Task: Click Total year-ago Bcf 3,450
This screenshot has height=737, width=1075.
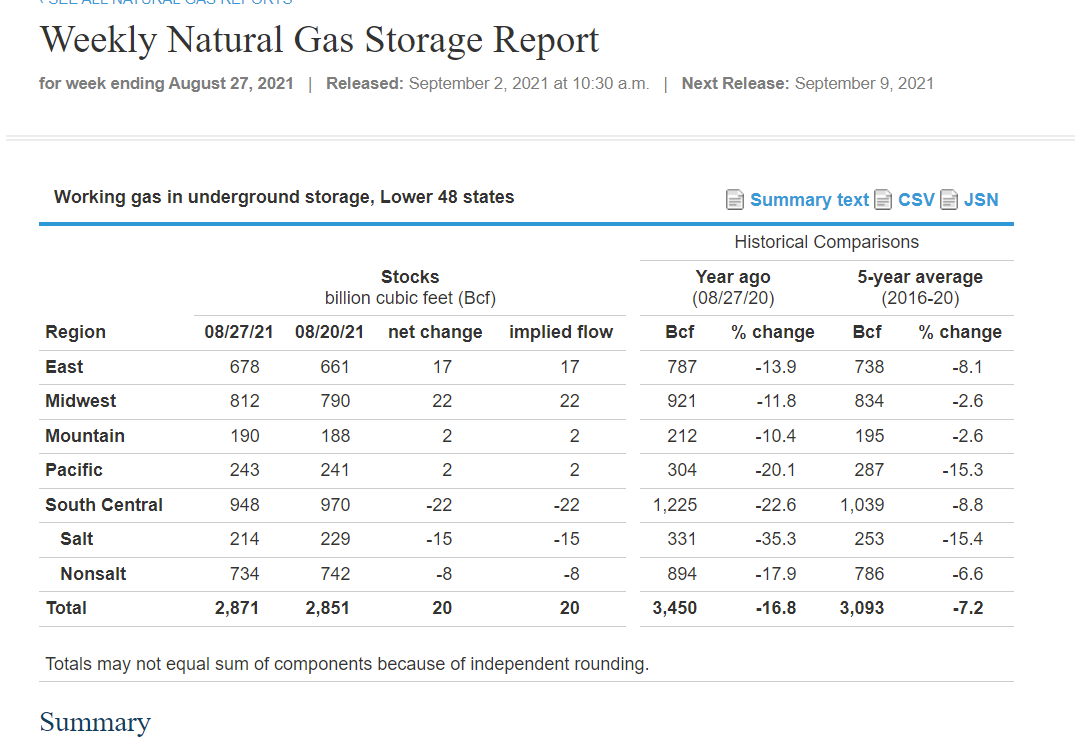Action: point(675,608)
